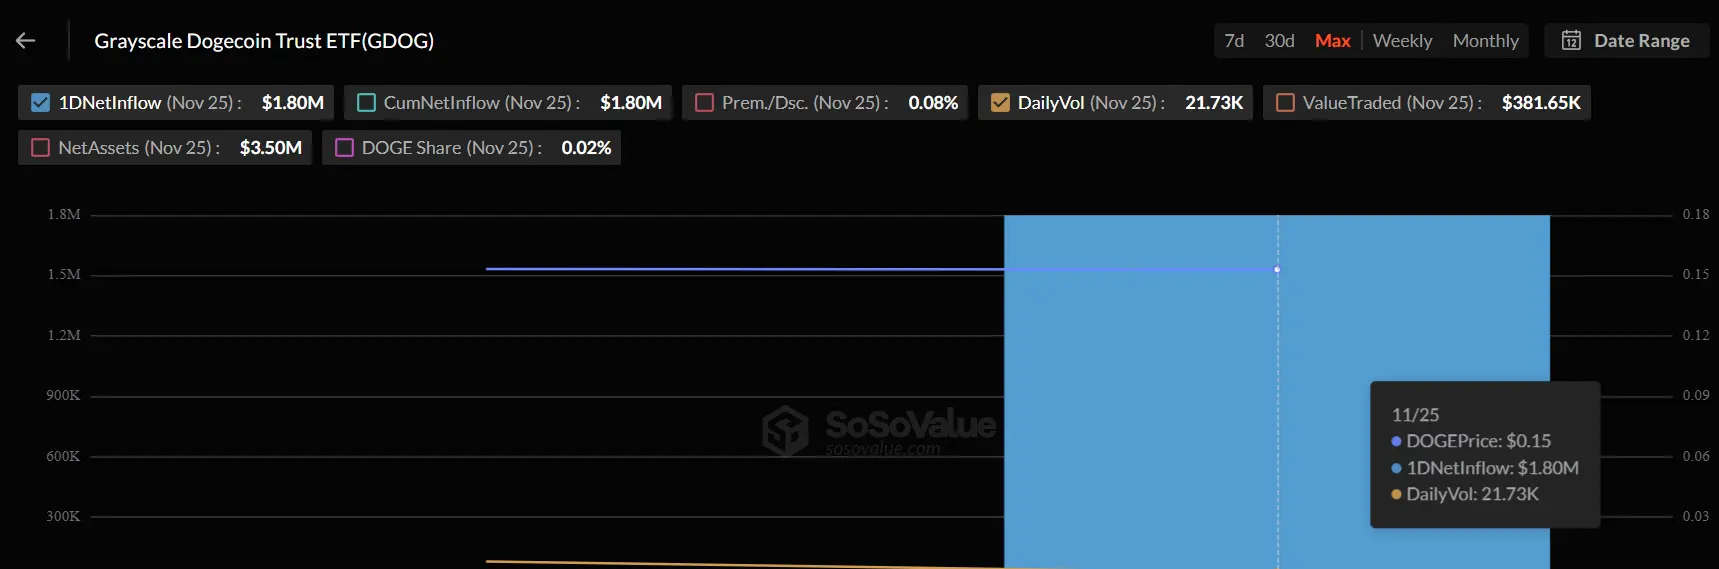Switch to the 7d range tab
This screenshot has width=1719, height=569.
point(1234,41)
